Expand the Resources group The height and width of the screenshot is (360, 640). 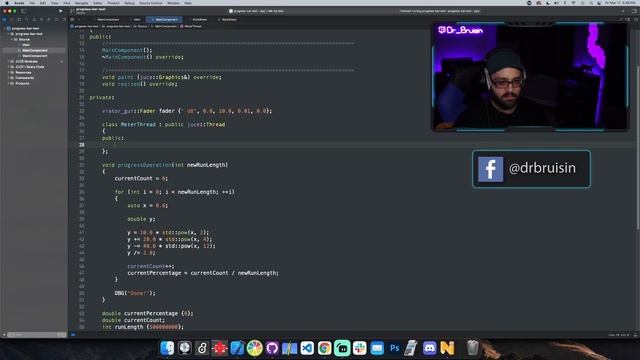click(8, 72)
